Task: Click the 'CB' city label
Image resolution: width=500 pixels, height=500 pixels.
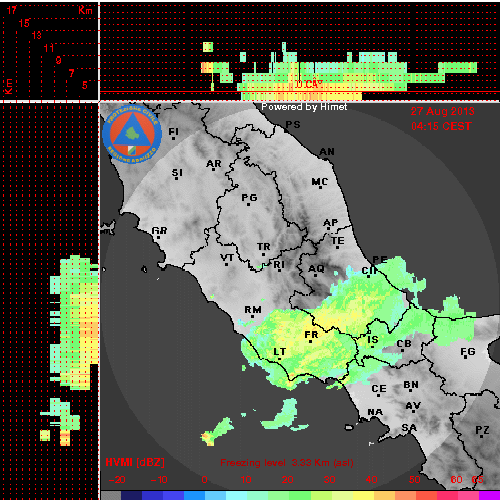Action: pos(404,344)
